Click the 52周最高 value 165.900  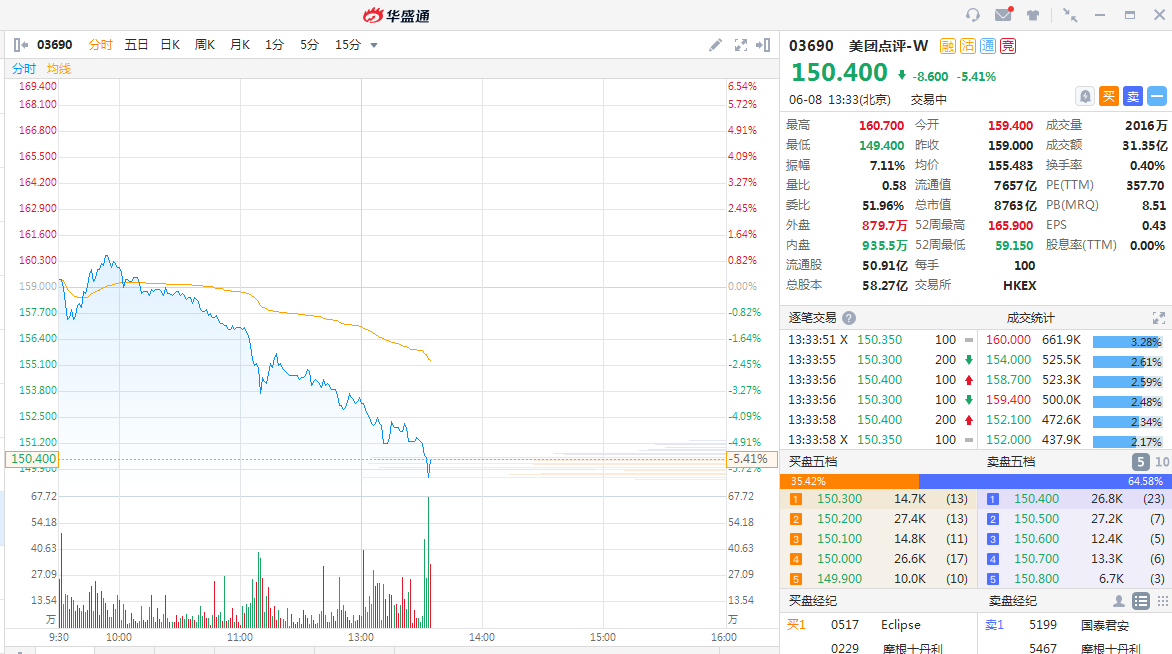[1010, 226]
